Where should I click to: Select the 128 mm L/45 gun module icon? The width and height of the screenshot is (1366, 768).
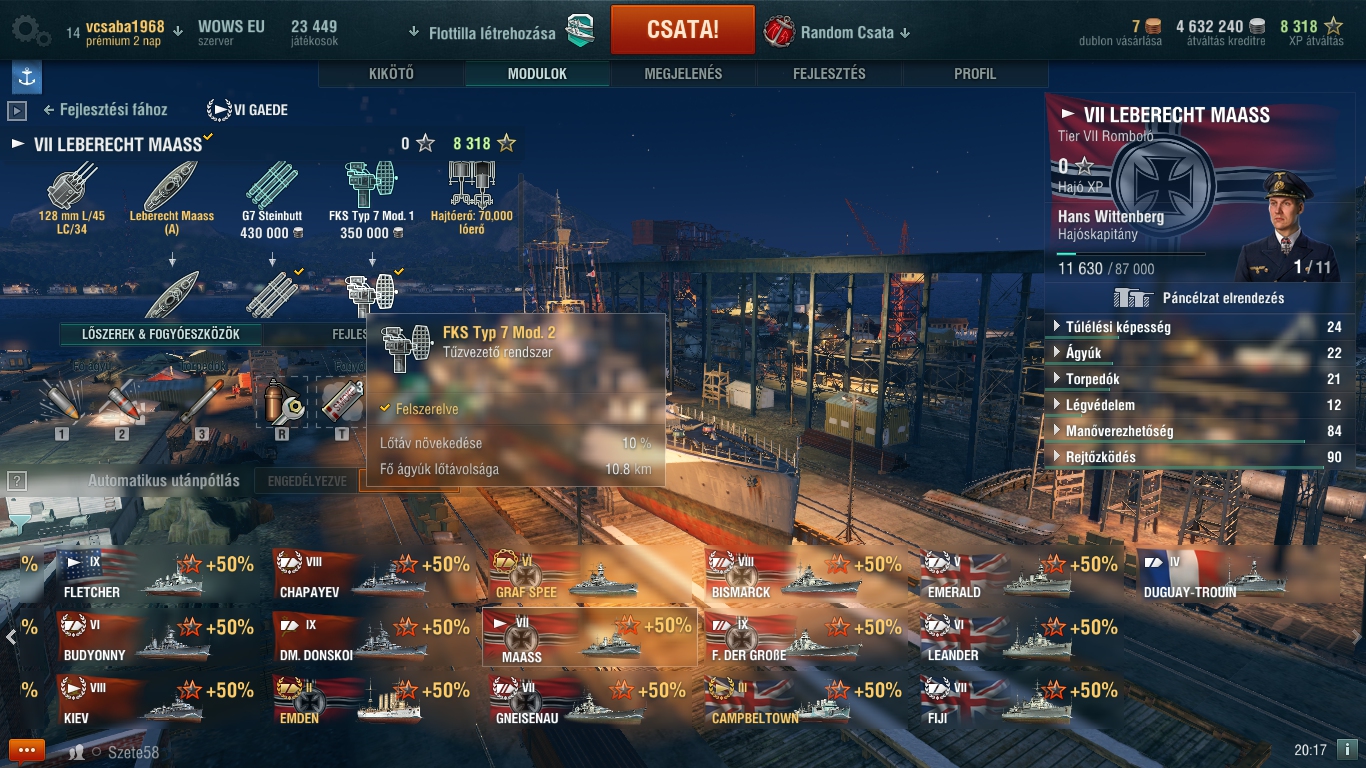(72, 186)
